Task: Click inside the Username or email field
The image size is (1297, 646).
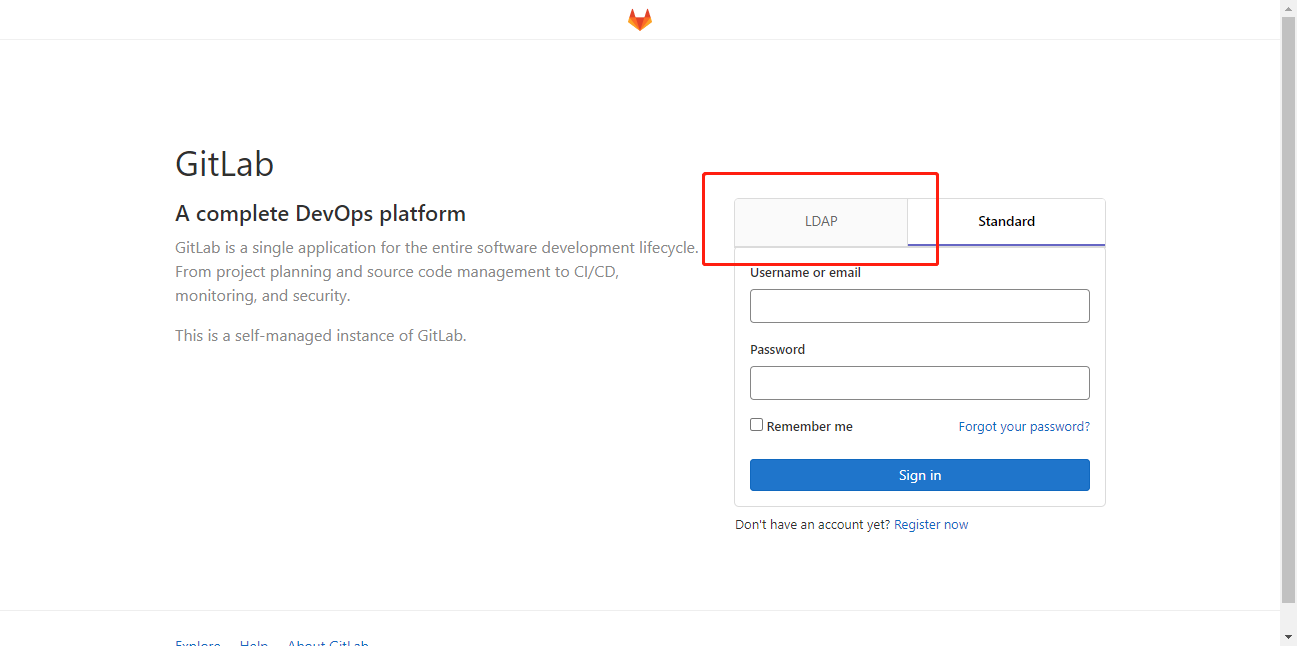Action: (x=919, y=305)
